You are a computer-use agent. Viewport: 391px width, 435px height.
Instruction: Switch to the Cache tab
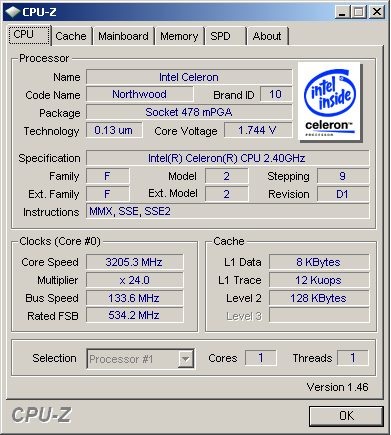point(71,36)
